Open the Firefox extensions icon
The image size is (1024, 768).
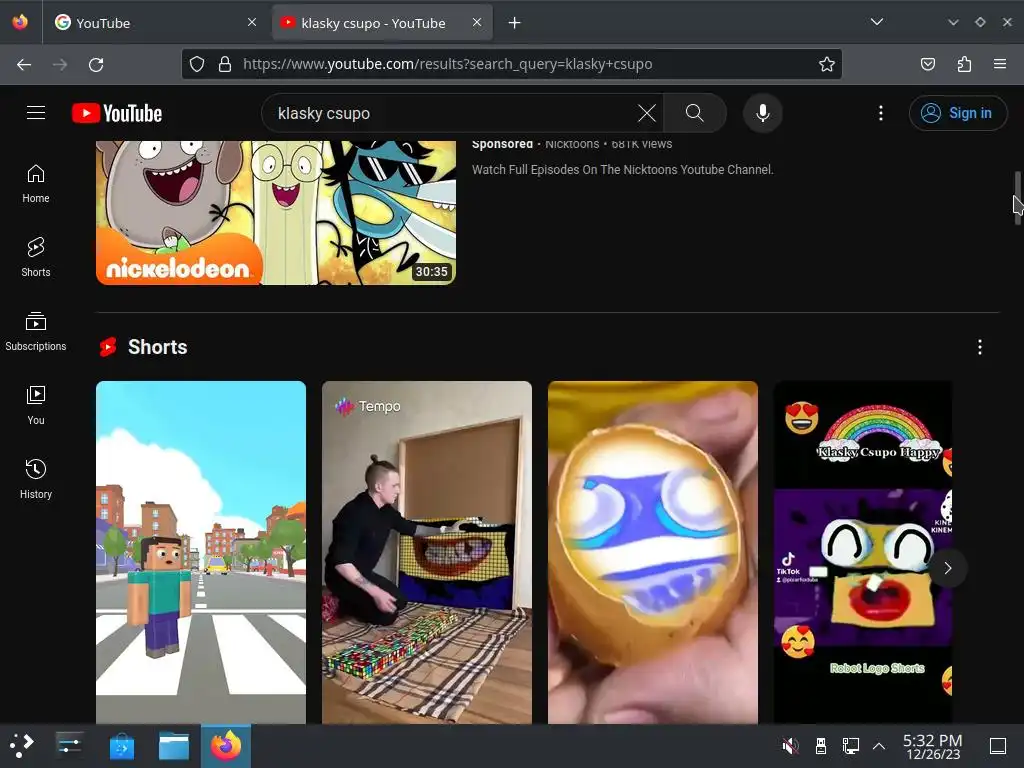point(964,64)
